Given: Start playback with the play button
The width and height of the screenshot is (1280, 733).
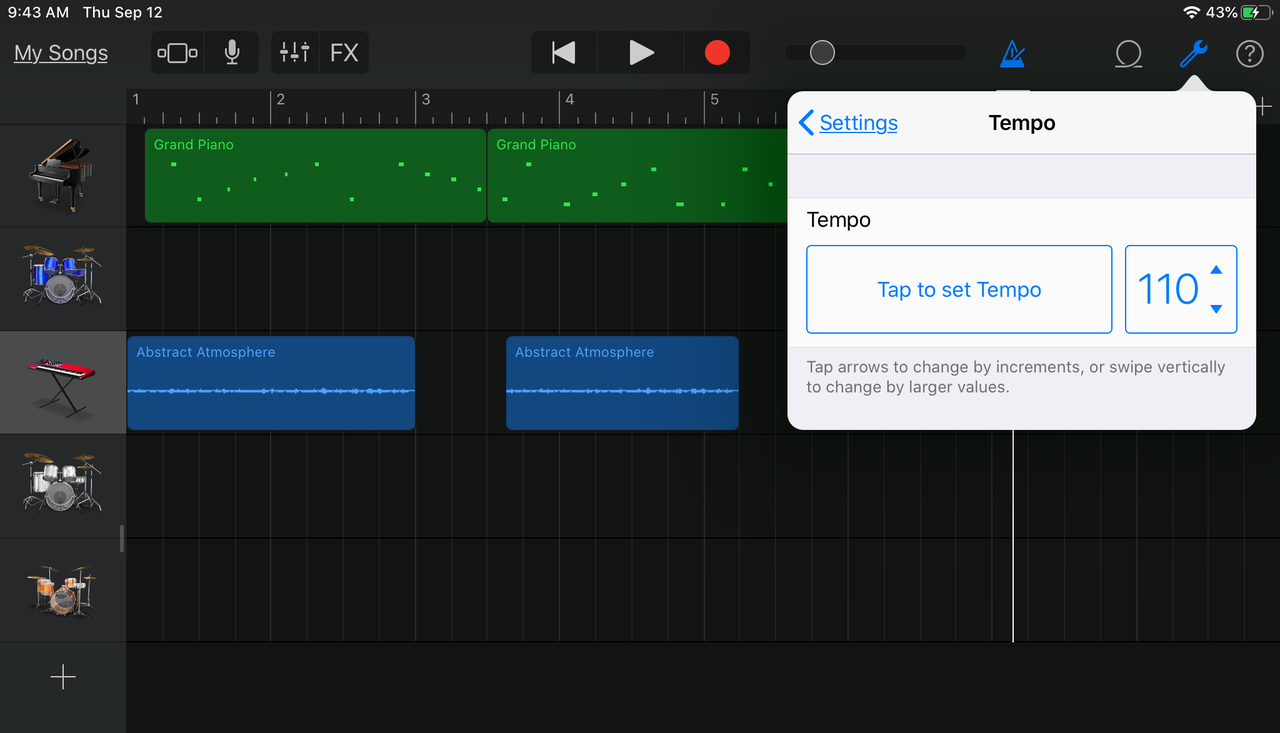Looking at the screenshot, I should point(640,52).
